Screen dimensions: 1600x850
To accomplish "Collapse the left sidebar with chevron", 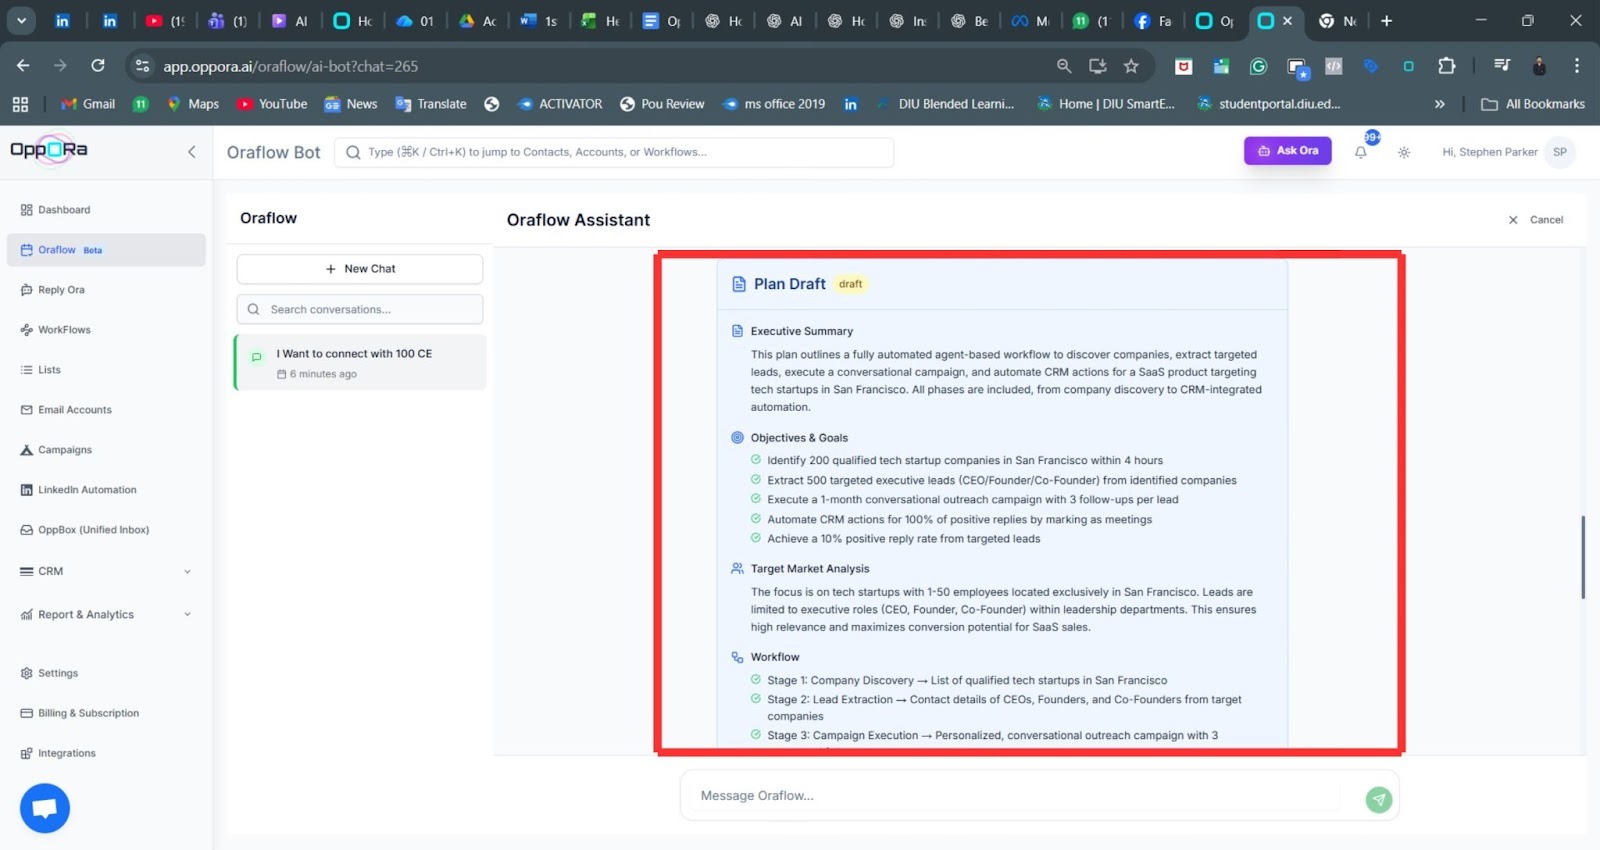I will 191,152.
